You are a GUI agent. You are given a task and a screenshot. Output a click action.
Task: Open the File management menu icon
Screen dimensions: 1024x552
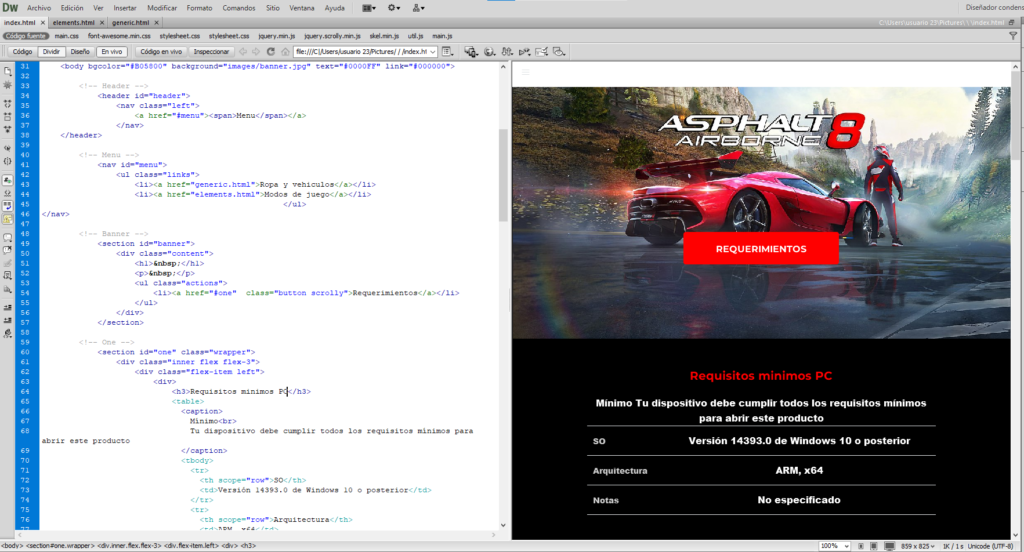[x=507, y=52]
